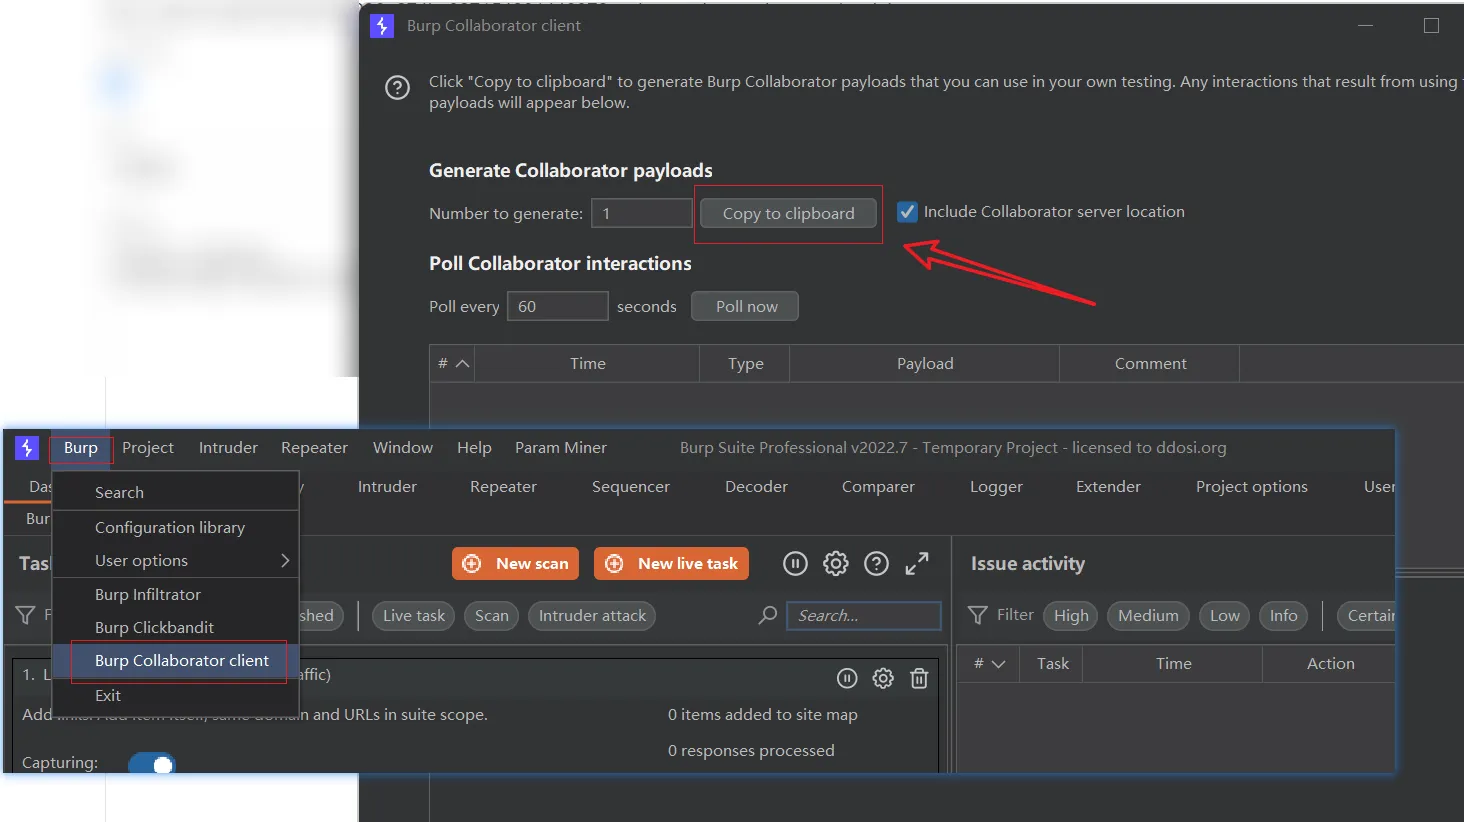Viewport: 1464px width, 822px height.
Task: Toggle the Intruder attack filter
Action: click(592, 616)
